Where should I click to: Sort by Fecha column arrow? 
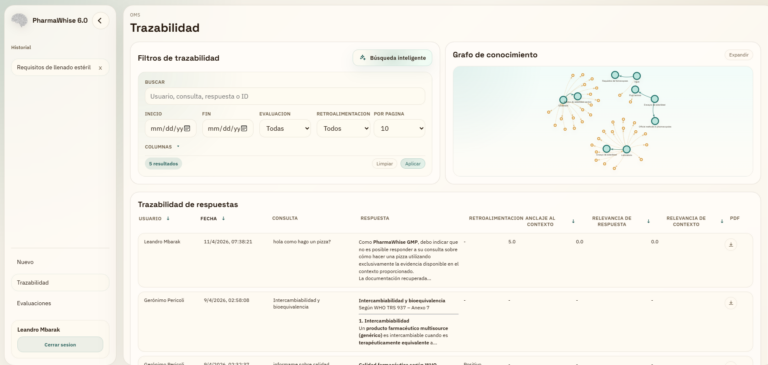[223, 219]
